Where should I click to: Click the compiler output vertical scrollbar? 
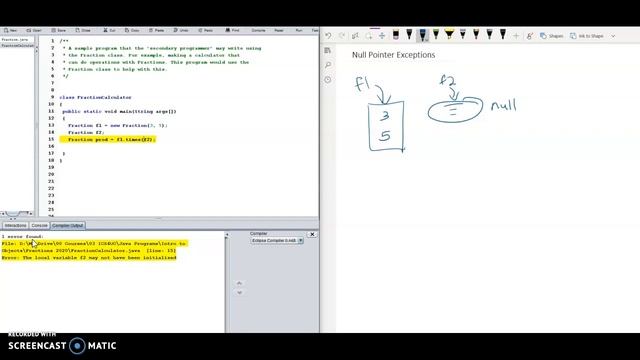coord(227,282)
